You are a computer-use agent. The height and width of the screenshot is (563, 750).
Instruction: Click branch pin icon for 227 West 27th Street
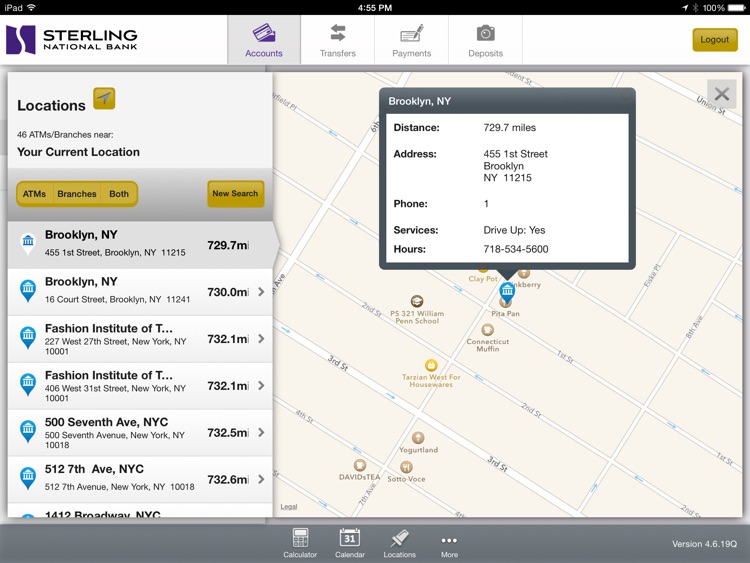point(28,337)
